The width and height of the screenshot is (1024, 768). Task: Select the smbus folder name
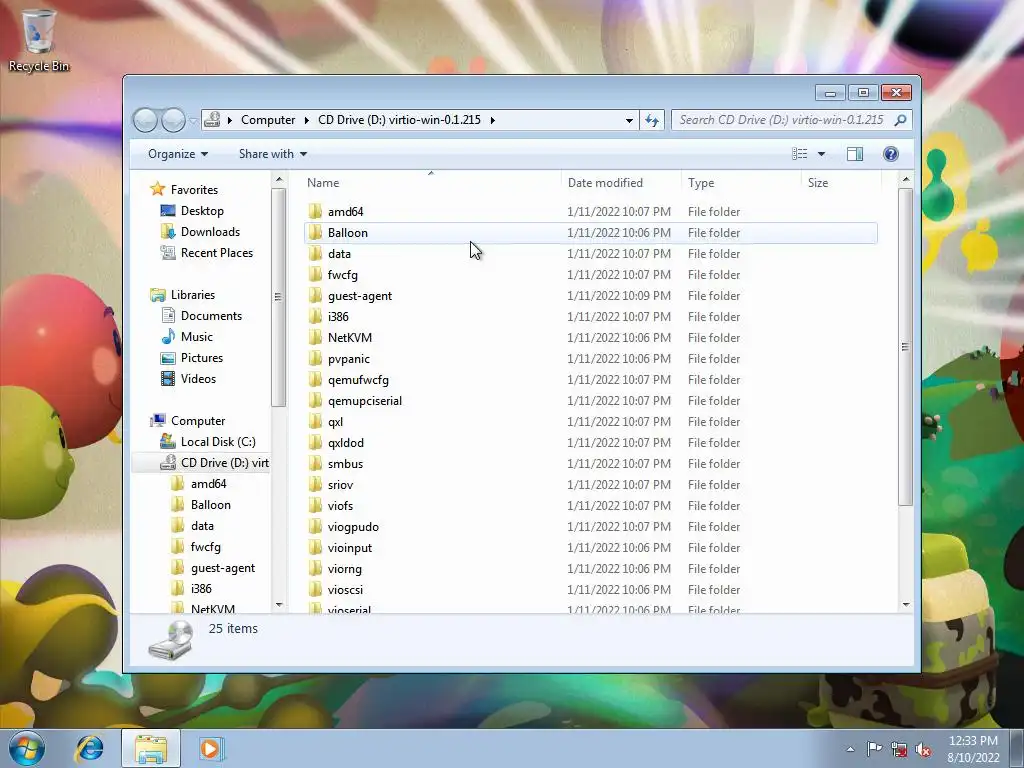tap(345, 464)
